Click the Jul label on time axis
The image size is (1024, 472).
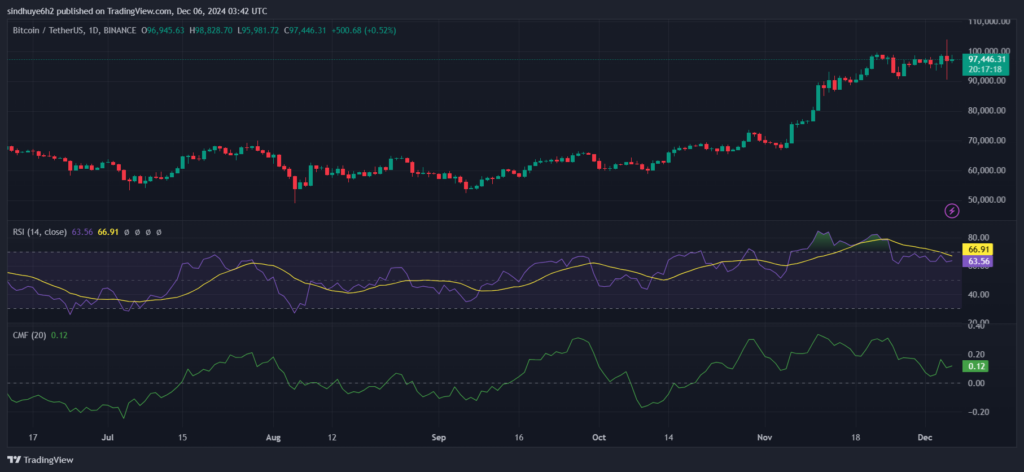click(x=107, y=437)
